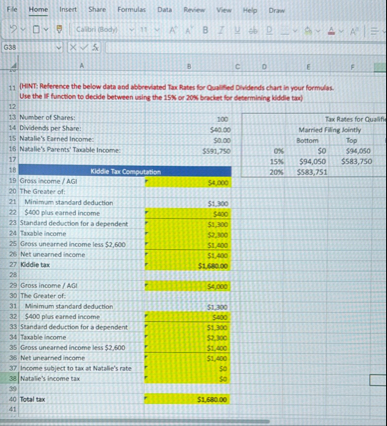Toggle Underline formatting
Screen dimensions: 387x426
click(237, 30)
